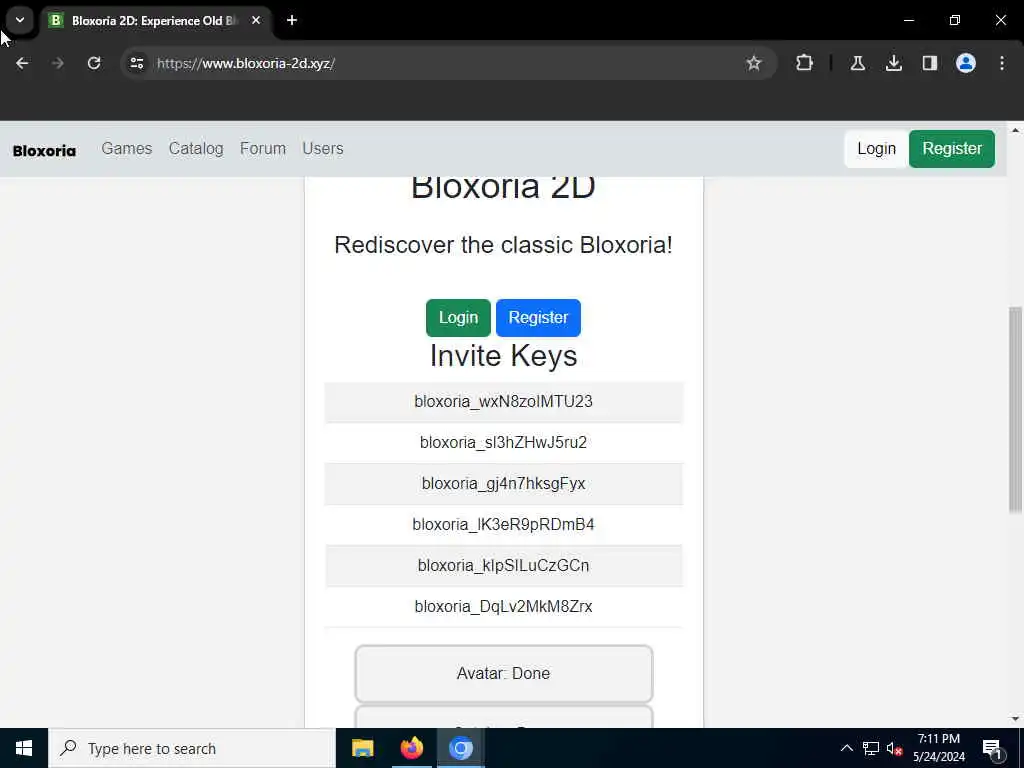Open Chrome taskbar icon
Viewport: 1024px width, 768px height.
(x=460, y=748)
